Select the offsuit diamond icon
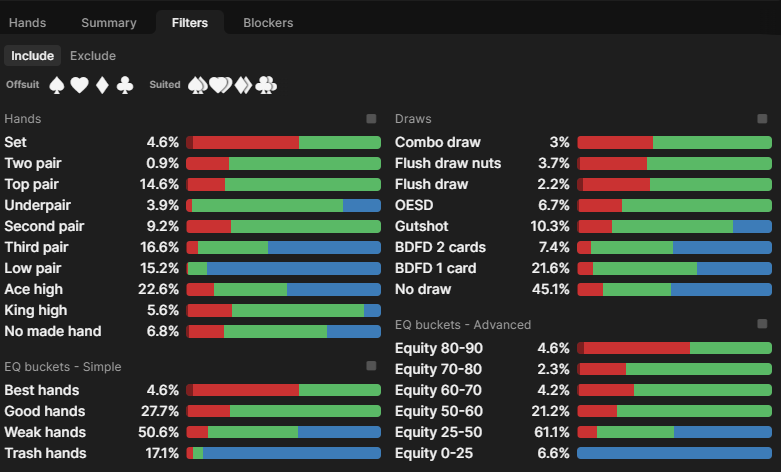This screenshot has width=781, height=472. [102, 86]
